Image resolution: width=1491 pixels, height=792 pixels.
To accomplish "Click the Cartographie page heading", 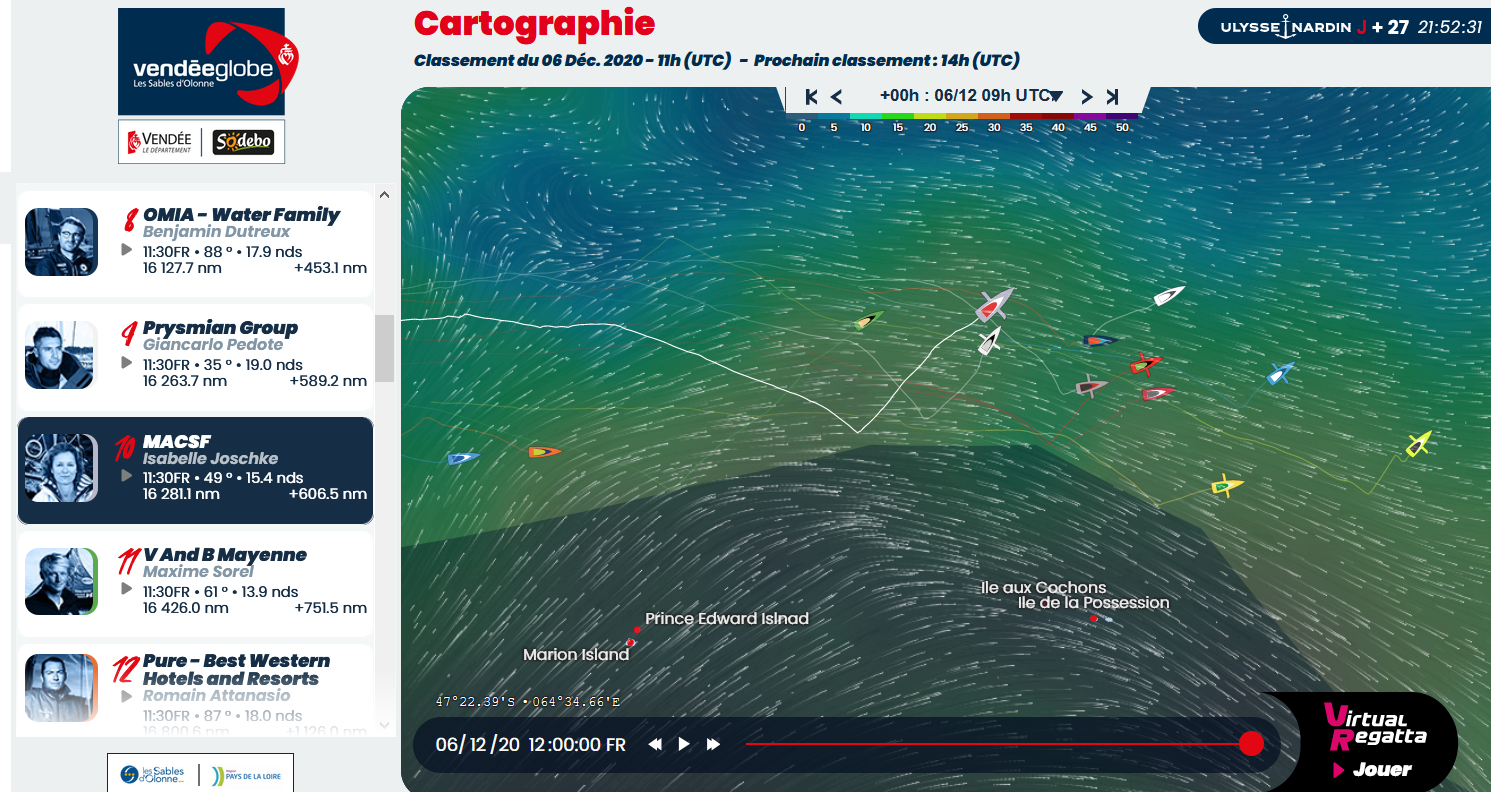I will point(535,23).
